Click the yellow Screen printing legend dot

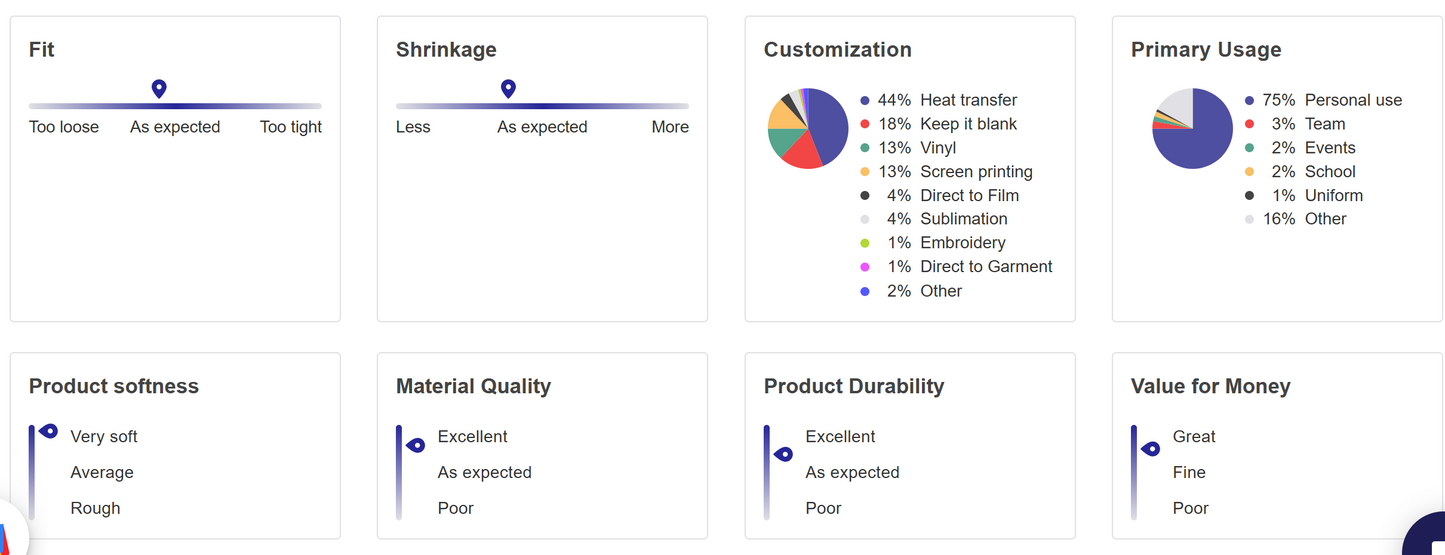click(x=865, y=172)
